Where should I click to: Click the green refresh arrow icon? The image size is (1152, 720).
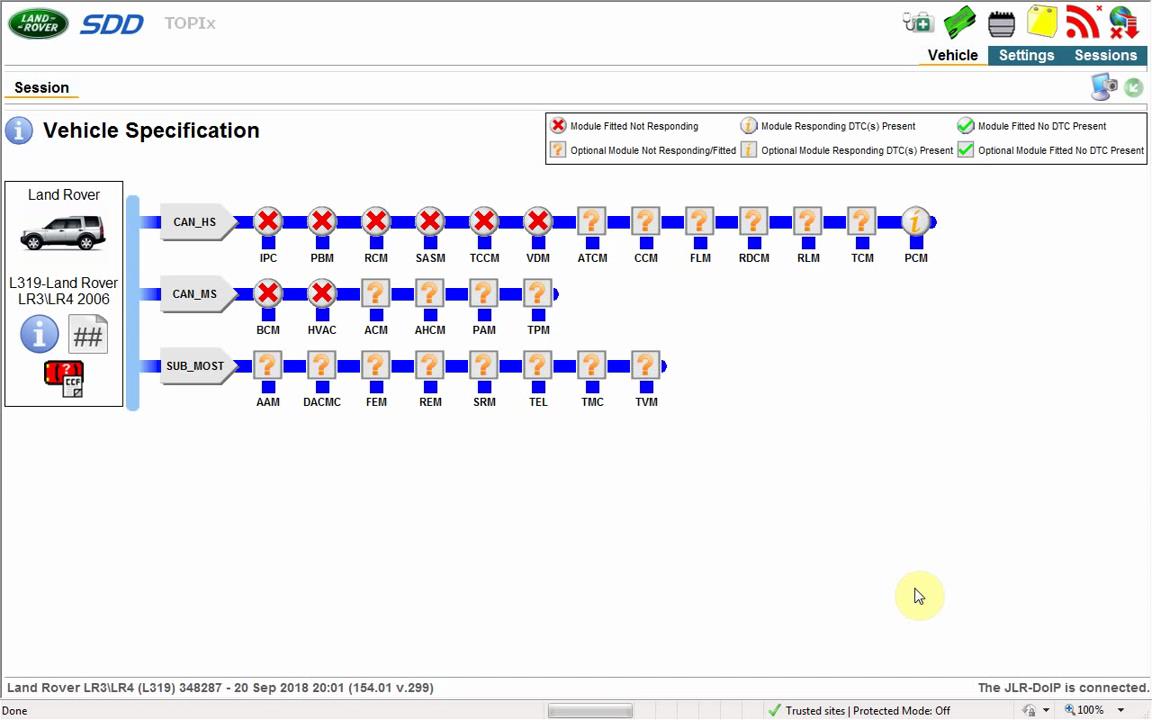(x=1134, y=87)
